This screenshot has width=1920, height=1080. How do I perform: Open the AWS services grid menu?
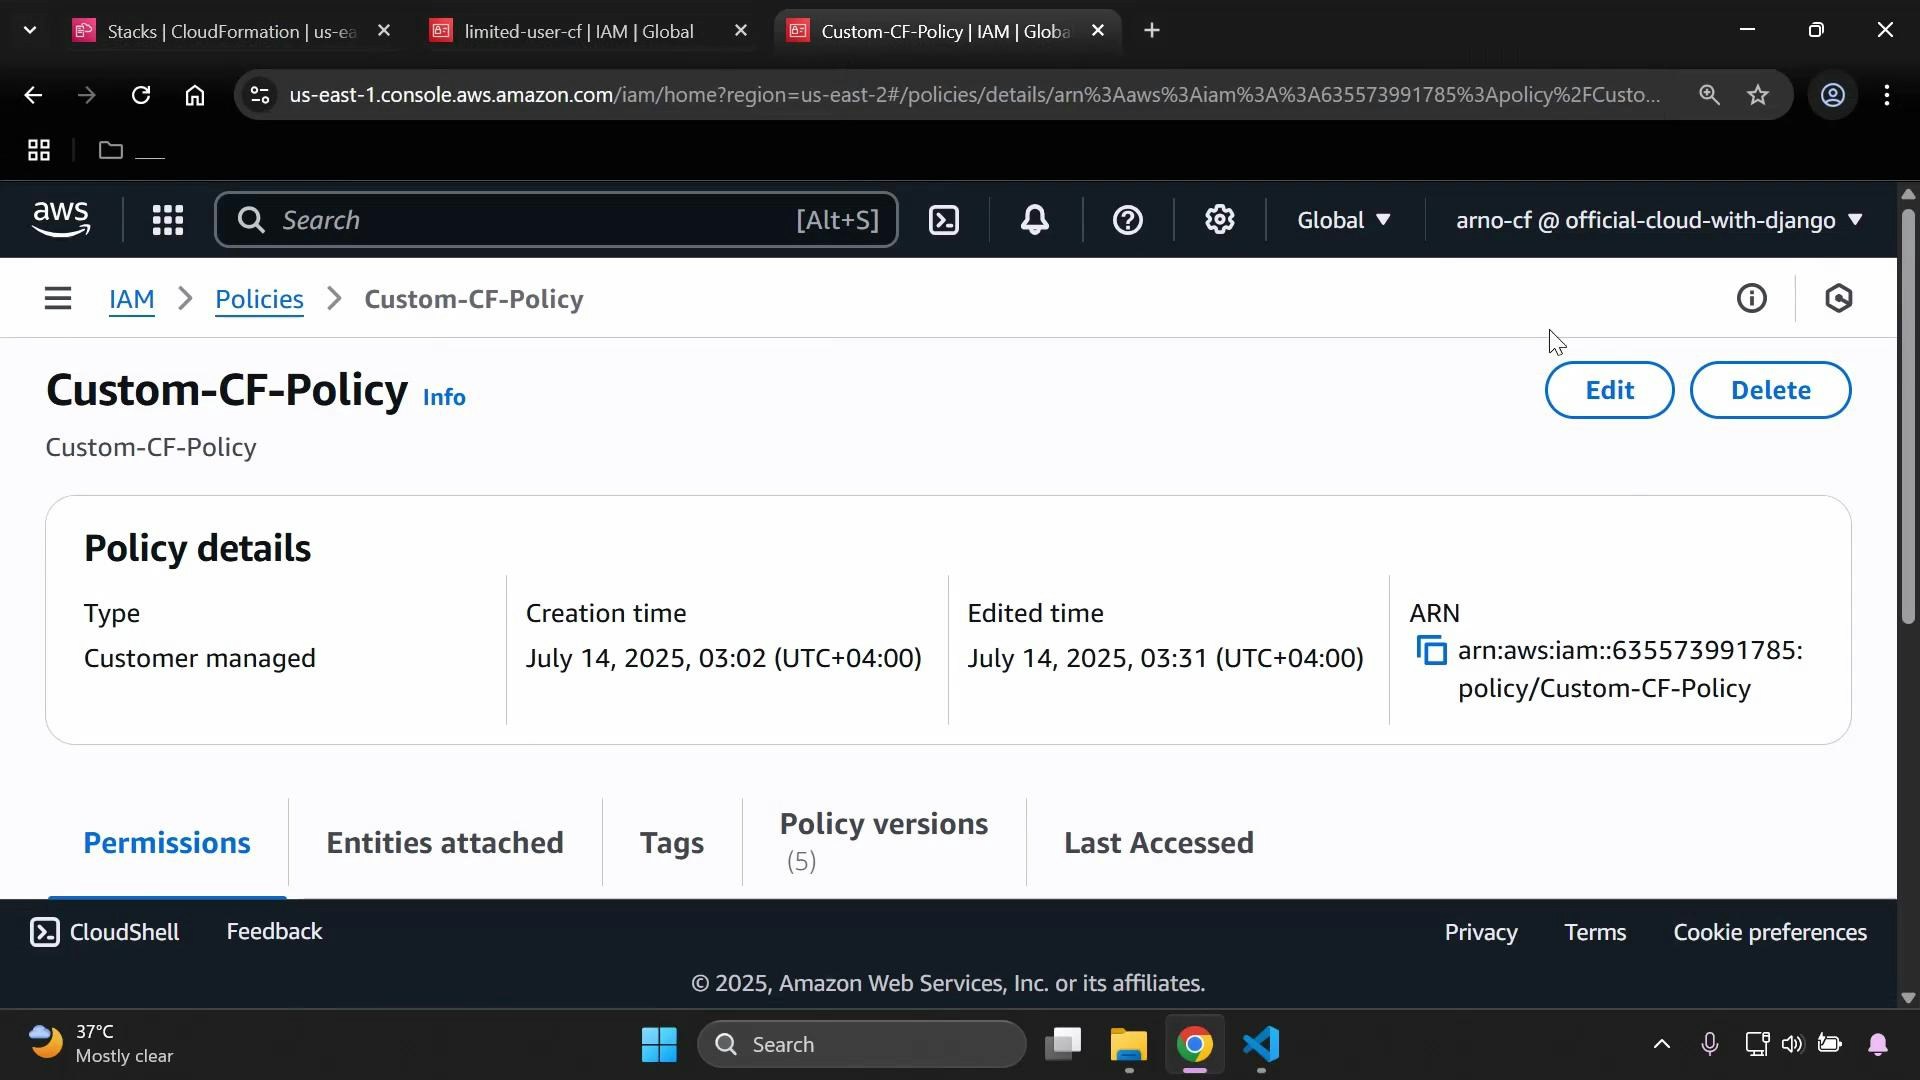(168, 221)
